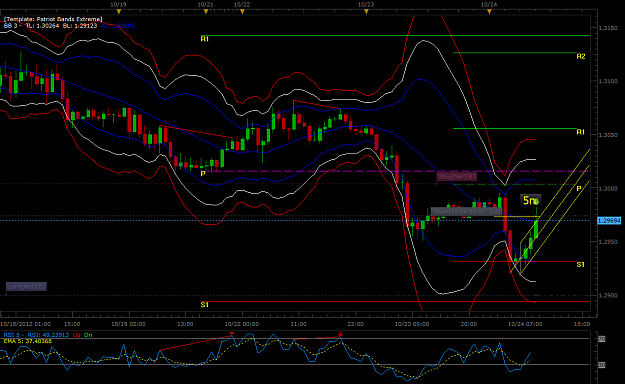Image resolution: width=625 pixels, height=384 pixels.
Task: Click the 11:00 time axis label
Action: pos(299,324)
